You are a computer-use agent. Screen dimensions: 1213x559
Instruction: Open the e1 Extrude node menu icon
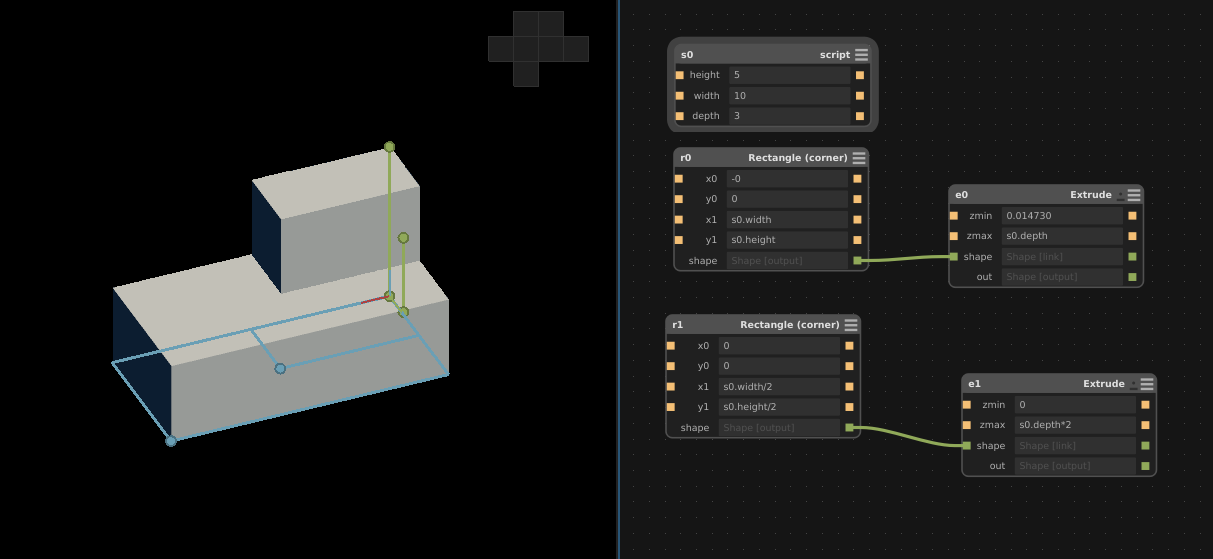(x=1147, y=384)
